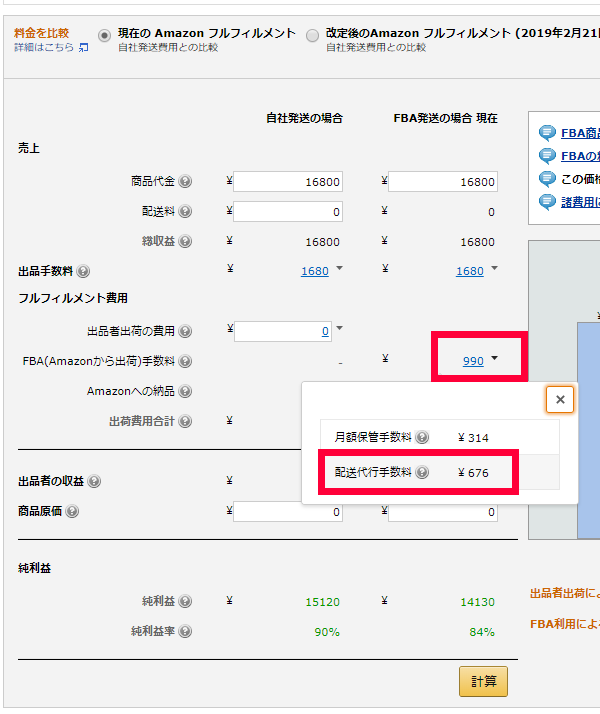Viewport: 600px width, 714px height.
Task: Click the FBA発送 商品代金 input field
Action: (x=443, y=182)
